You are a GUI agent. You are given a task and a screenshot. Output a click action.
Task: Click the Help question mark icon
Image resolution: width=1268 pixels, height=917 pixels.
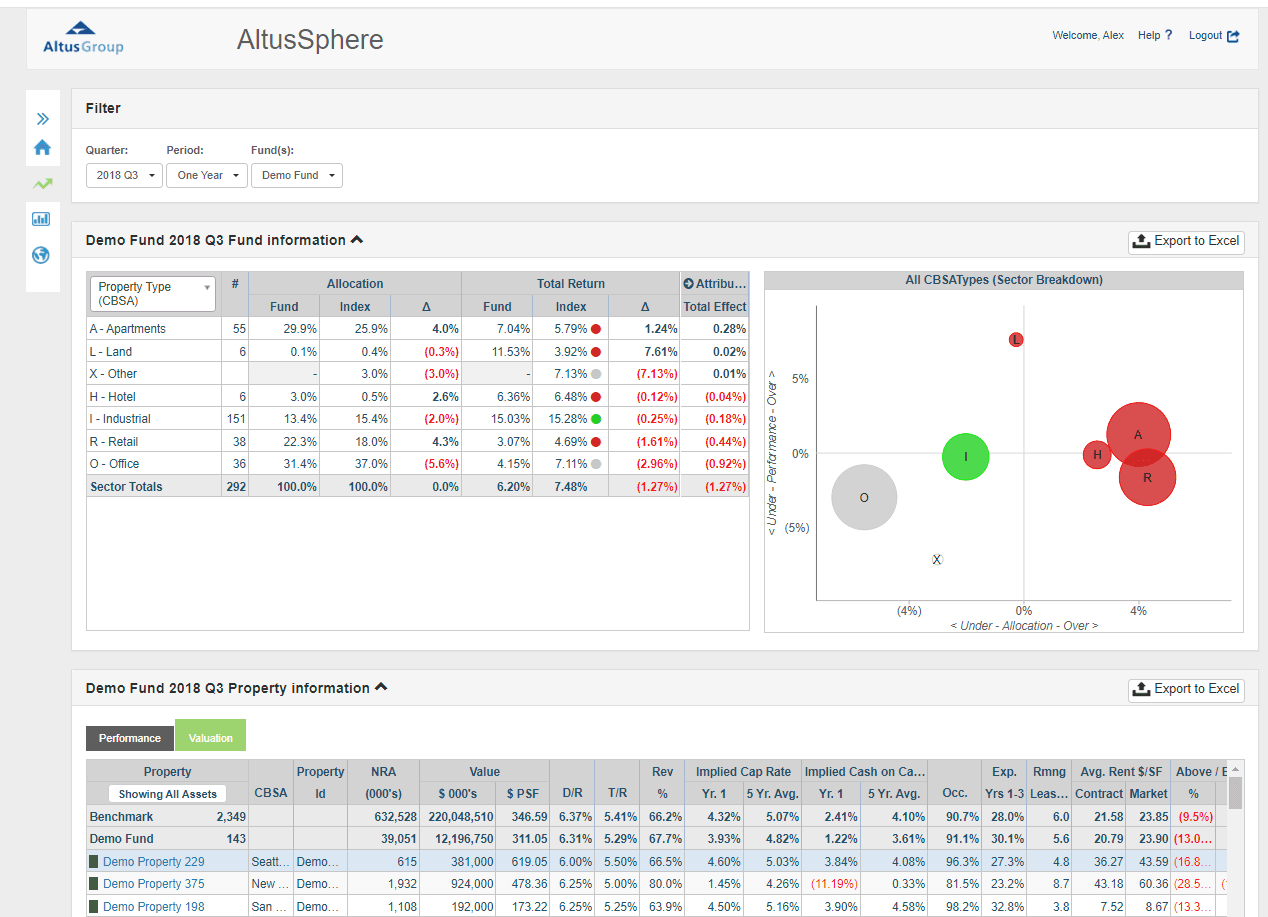point(1168,36)
